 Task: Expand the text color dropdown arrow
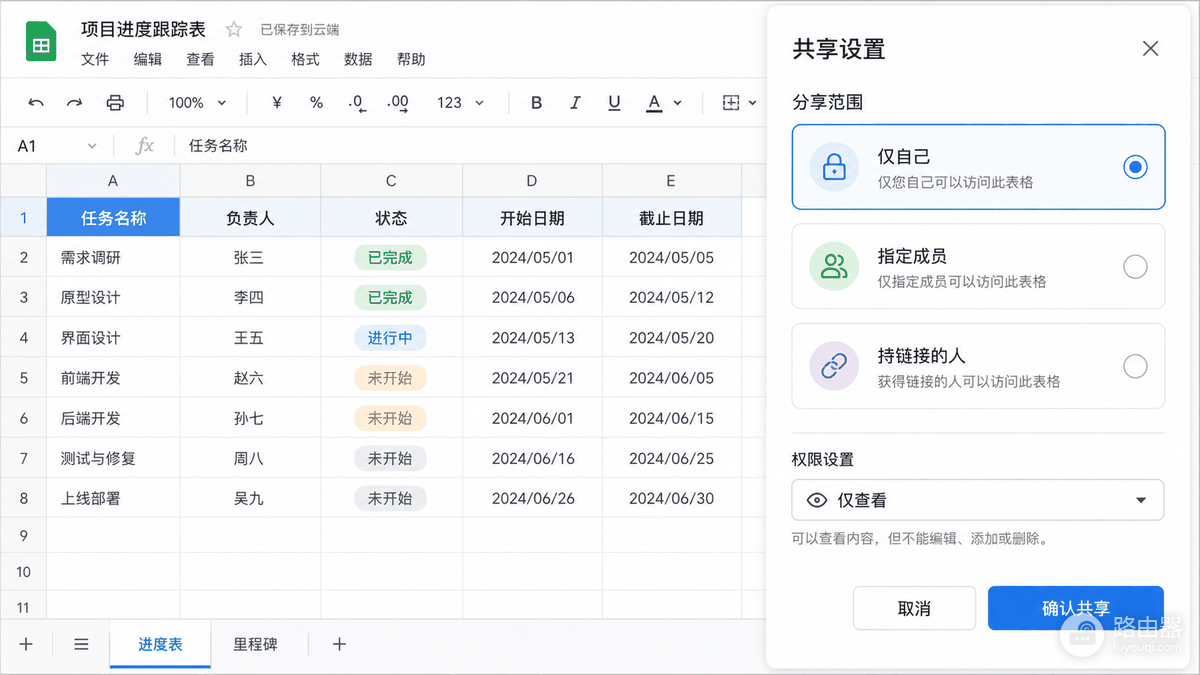coord(677,103)
